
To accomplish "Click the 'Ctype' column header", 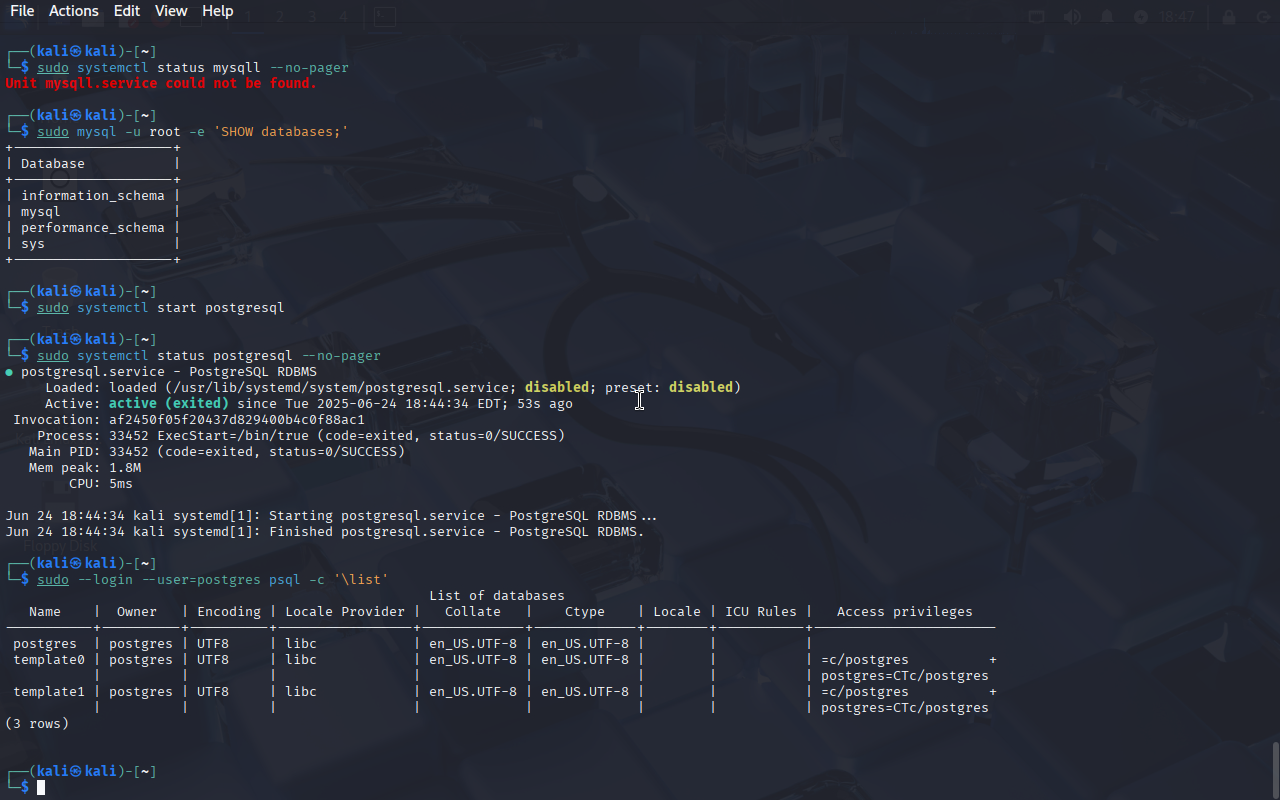I will pos(585,611).
